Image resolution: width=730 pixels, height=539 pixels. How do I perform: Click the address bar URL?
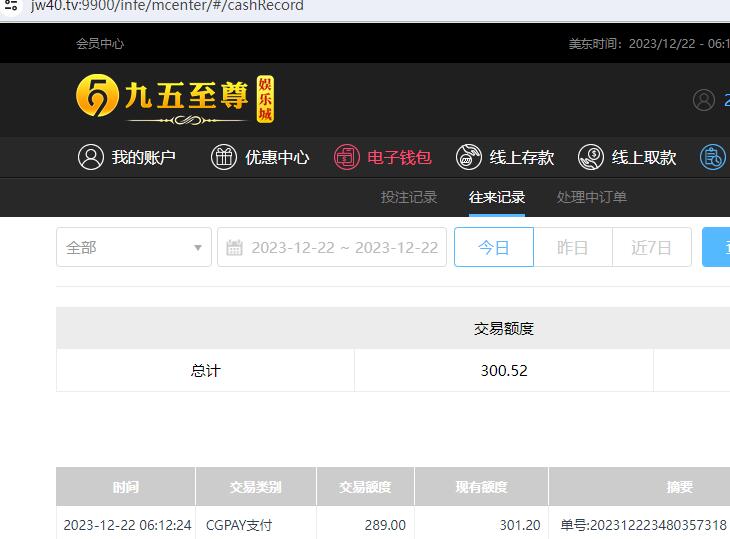(167, 6)
